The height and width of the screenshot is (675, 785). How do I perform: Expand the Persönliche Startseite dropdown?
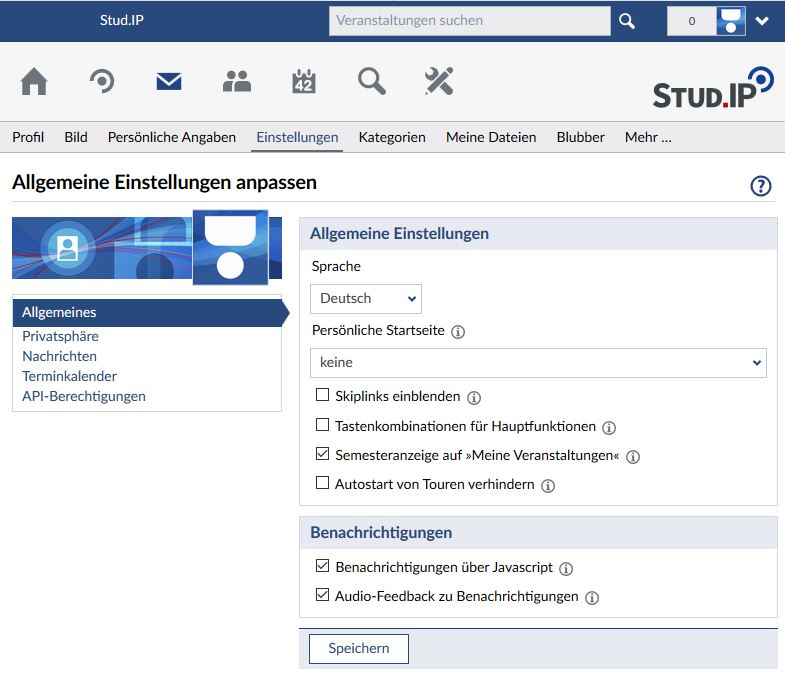(x=538, y=363)
